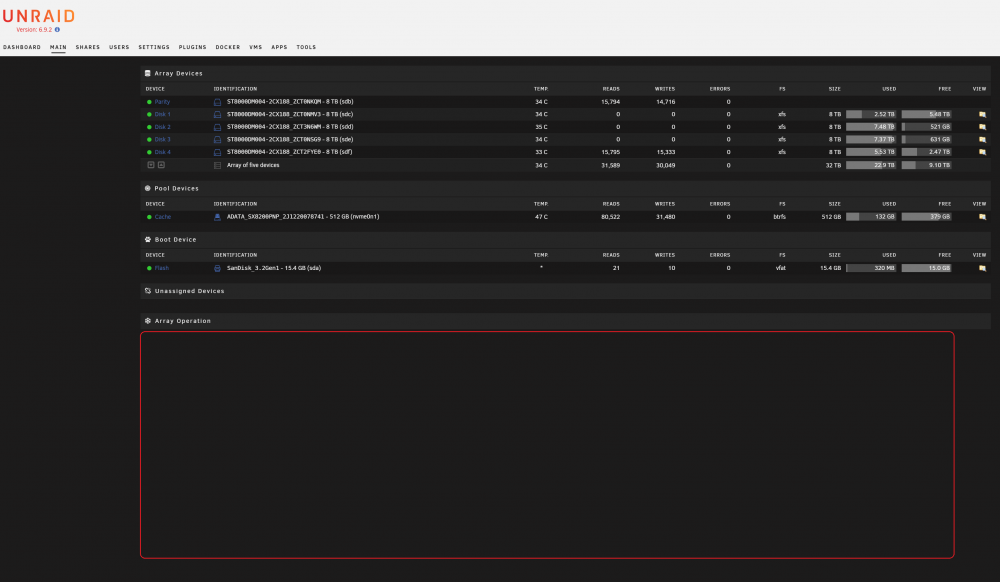Click the version info icon beside 6.9.2
This screenshot has height=582, width=1000.
[57, 29]
